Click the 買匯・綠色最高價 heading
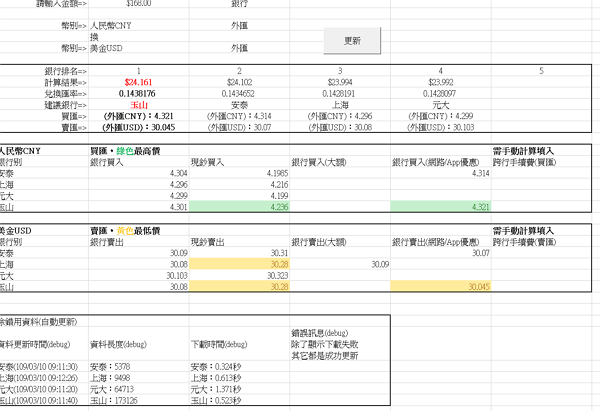The width and height of the screenshot is (600, 411). pyautogui.click(x=125, y=151)
